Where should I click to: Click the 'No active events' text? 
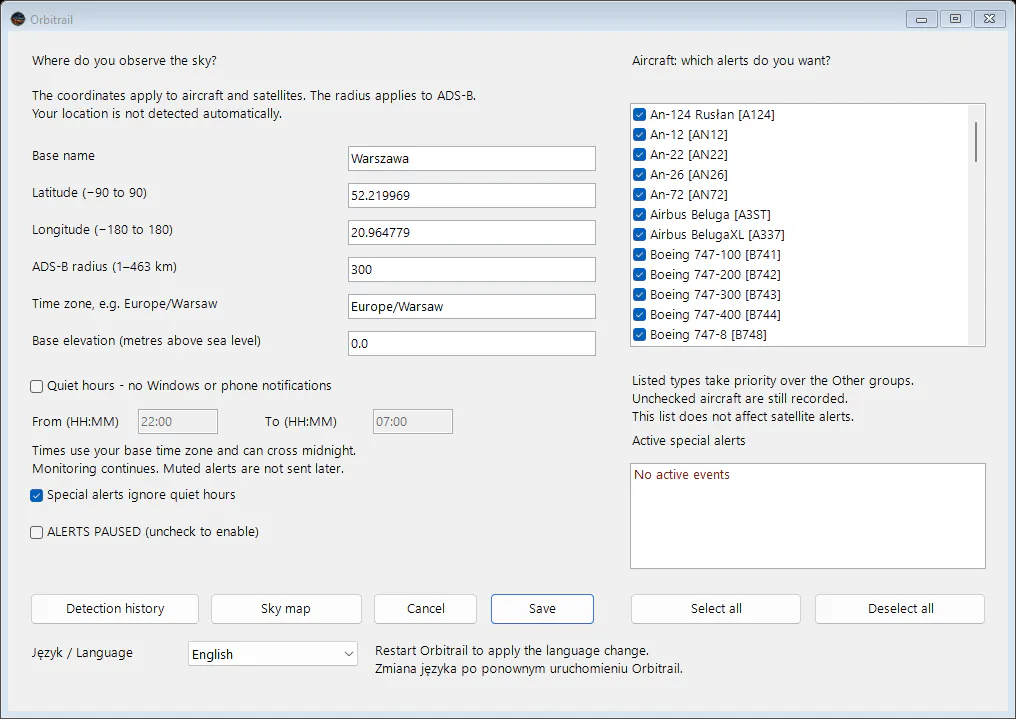(x=682, y=475)
